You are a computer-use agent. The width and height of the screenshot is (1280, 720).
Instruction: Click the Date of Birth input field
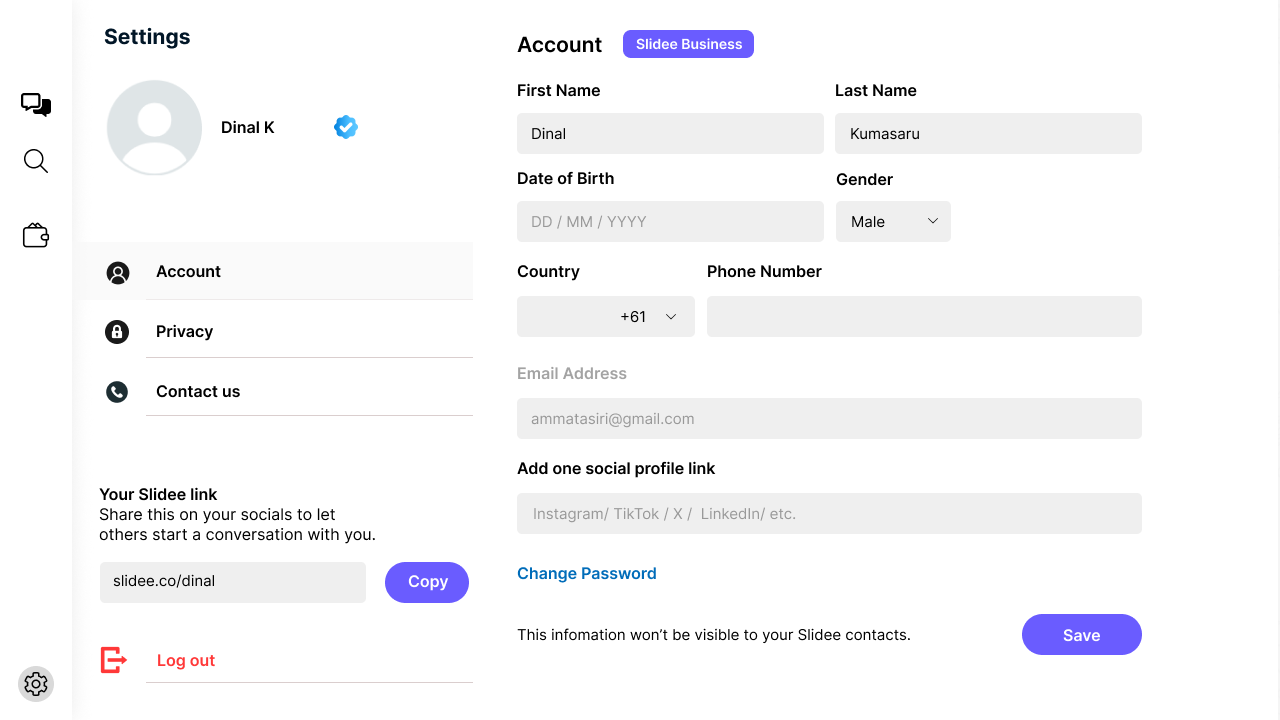[x=670, y=221]
